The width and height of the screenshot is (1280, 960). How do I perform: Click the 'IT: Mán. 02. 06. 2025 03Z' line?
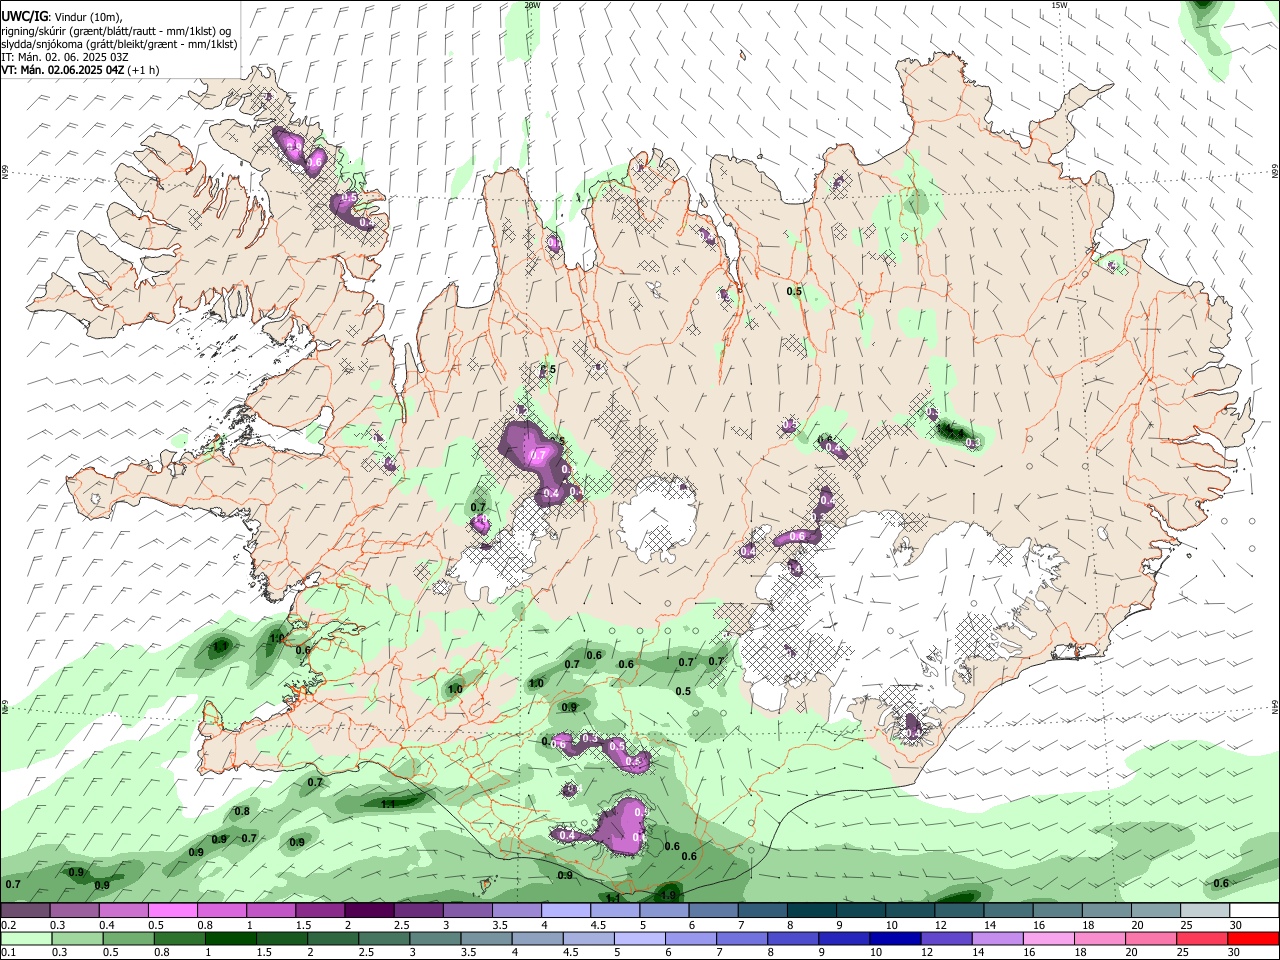click(x=65, y=57)
